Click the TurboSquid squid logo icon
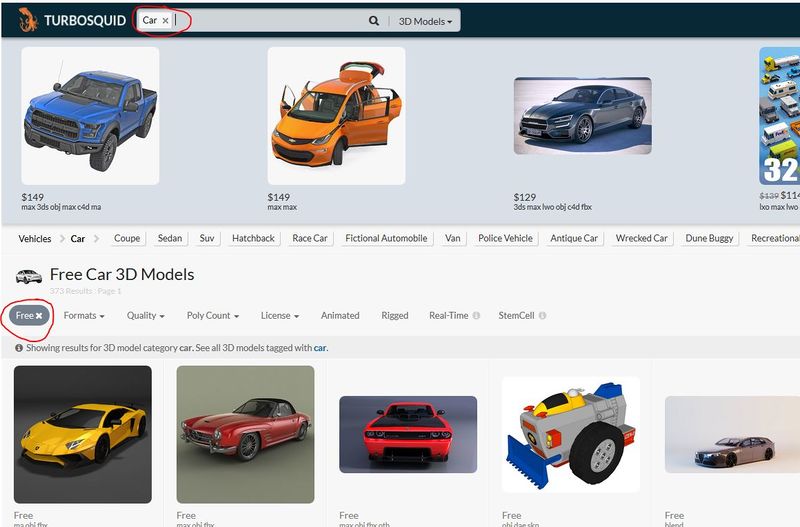Image resolution: width=800 pixels, height=527 pixels. coord(28,20)
